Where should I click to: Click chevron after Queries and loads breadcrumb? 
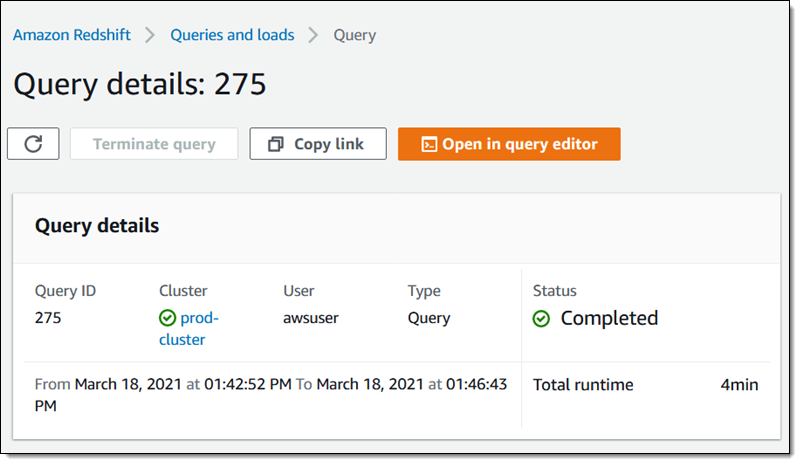click(x=313, y=35)
